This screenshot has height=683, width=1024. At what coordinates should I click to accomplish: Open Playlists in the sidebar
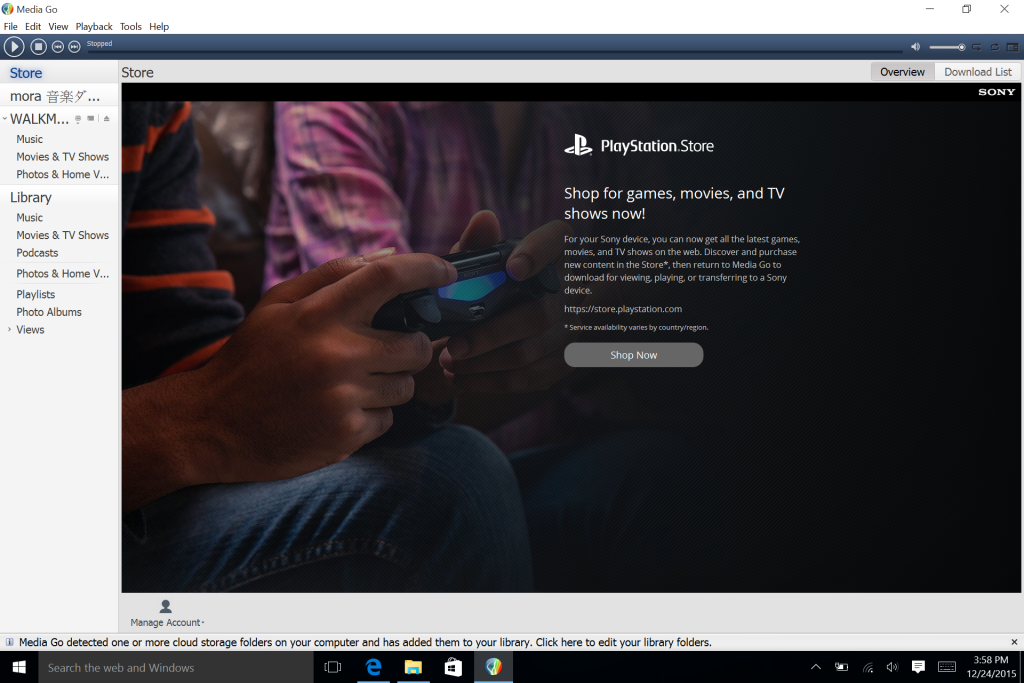tap(36, 294)
